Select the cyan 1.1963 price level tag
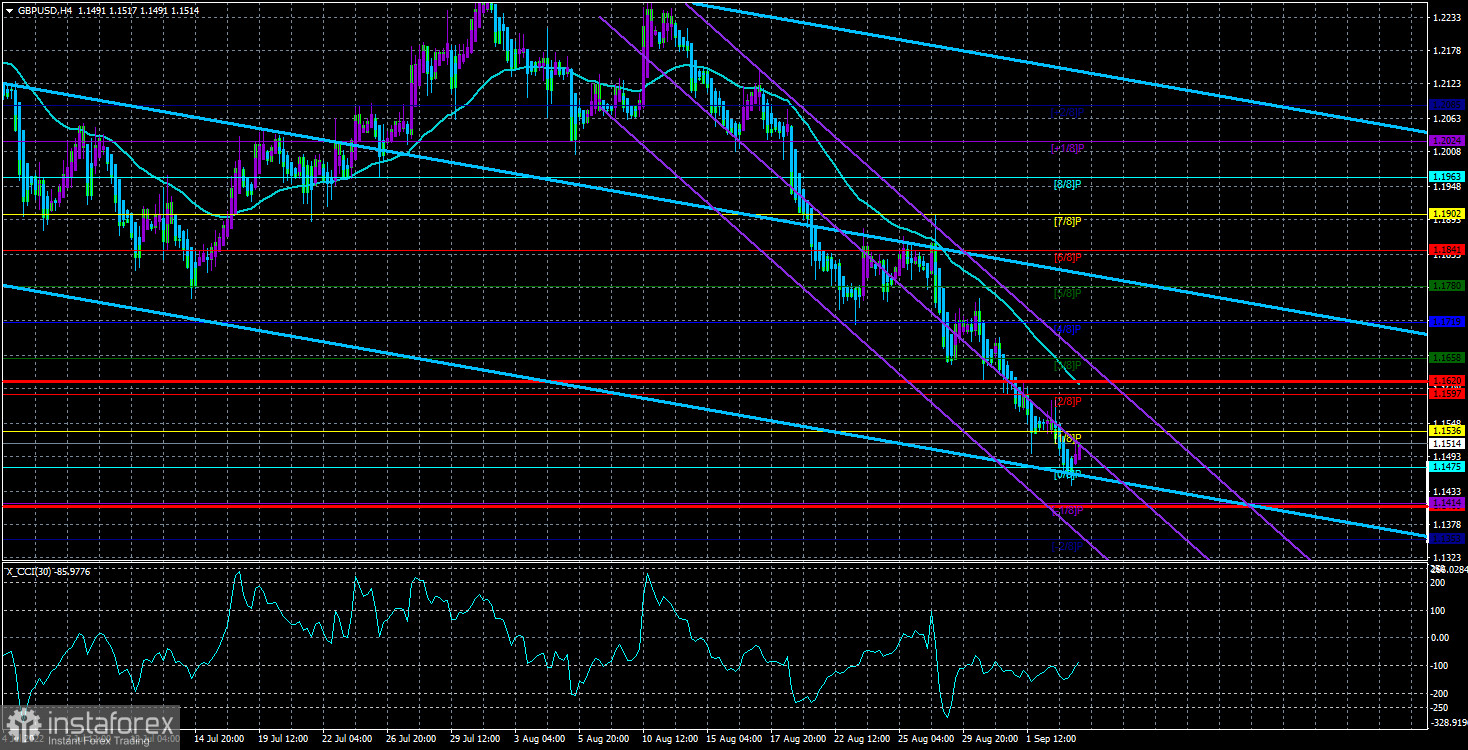The width and height of the screenshot is (1468, 750). coord(1447,176)
